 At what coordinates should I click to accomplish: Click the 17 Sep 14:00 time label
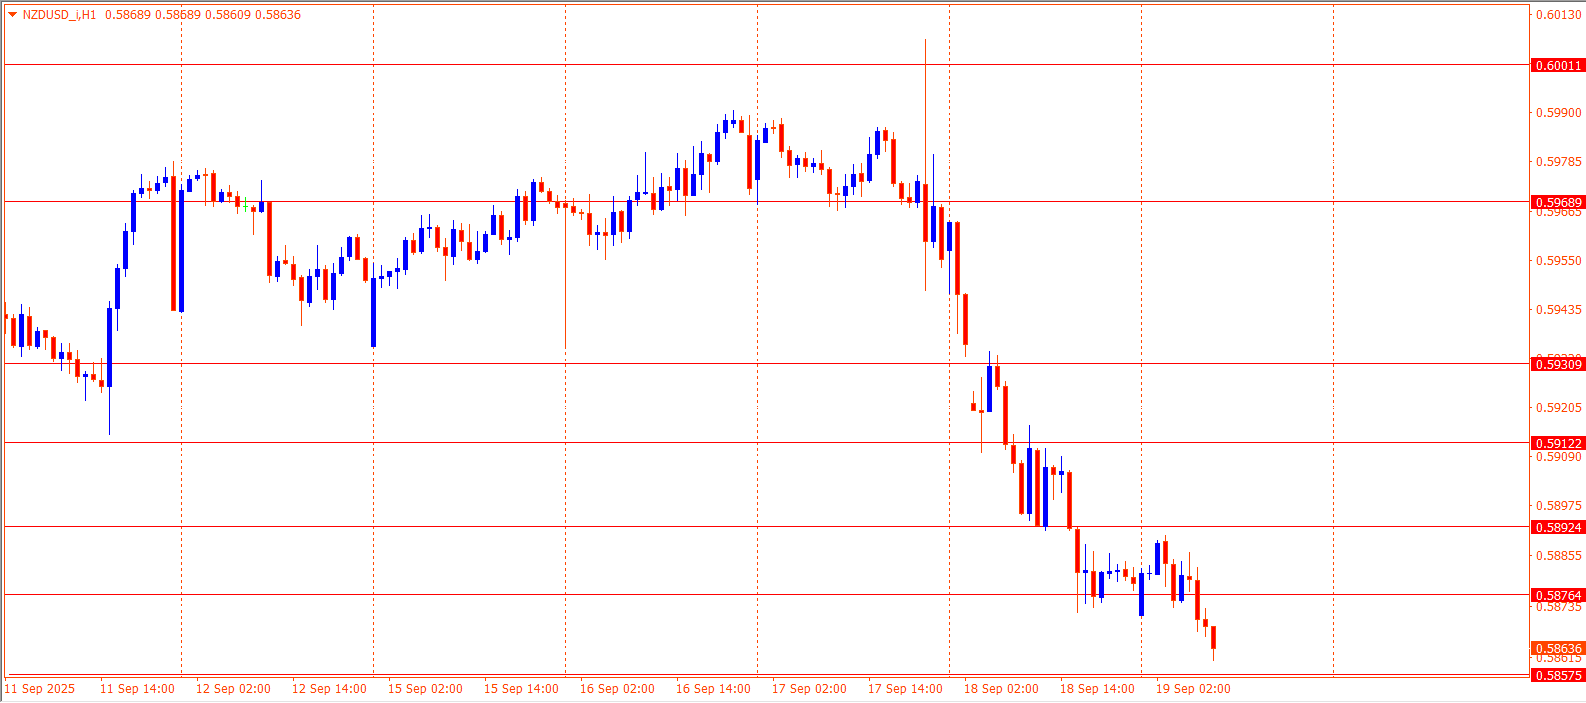tap(905, 689)
